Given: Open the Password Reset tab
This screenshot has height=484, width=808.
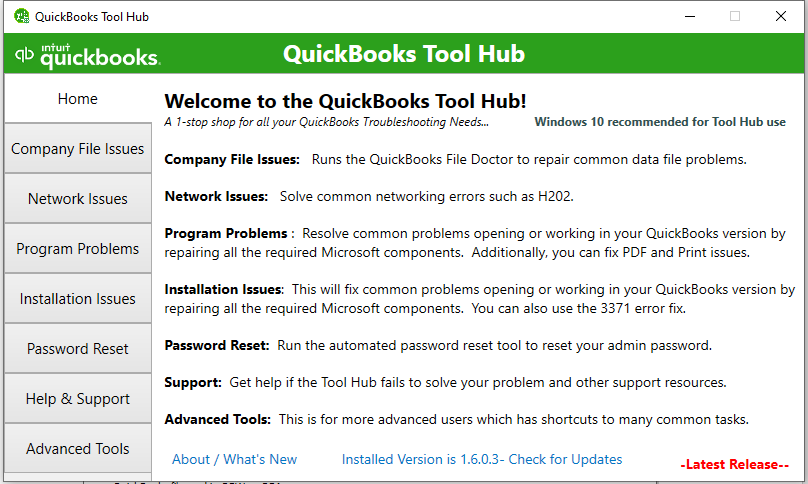Looking at the screenshot, I should [77, 349].
